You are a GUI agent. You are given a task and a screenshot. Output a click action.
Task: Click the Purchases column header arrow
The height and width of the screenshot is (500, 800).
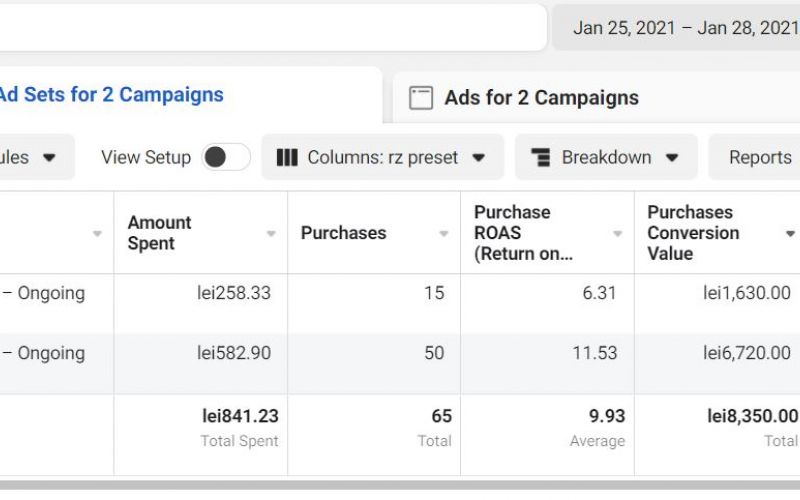(x=444, y=234)
